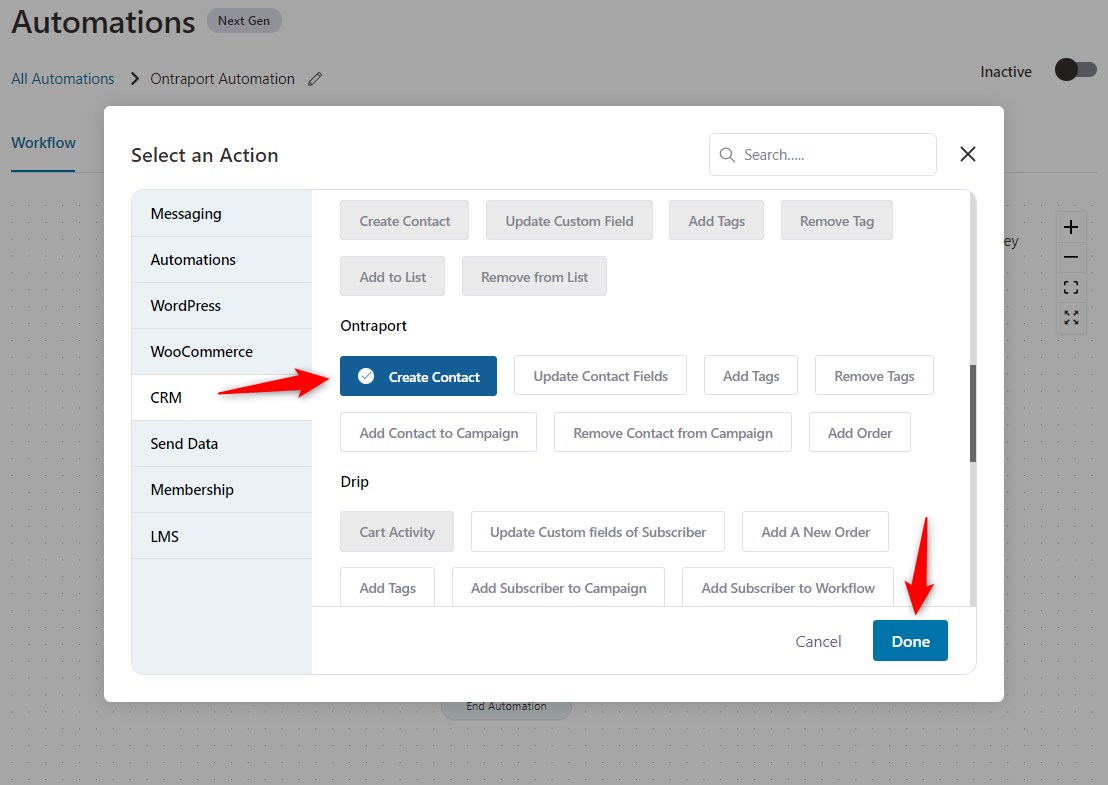Select the WooCommerce category
The width and height of the screenshot is (1108, 785).
tap(221, 352)
